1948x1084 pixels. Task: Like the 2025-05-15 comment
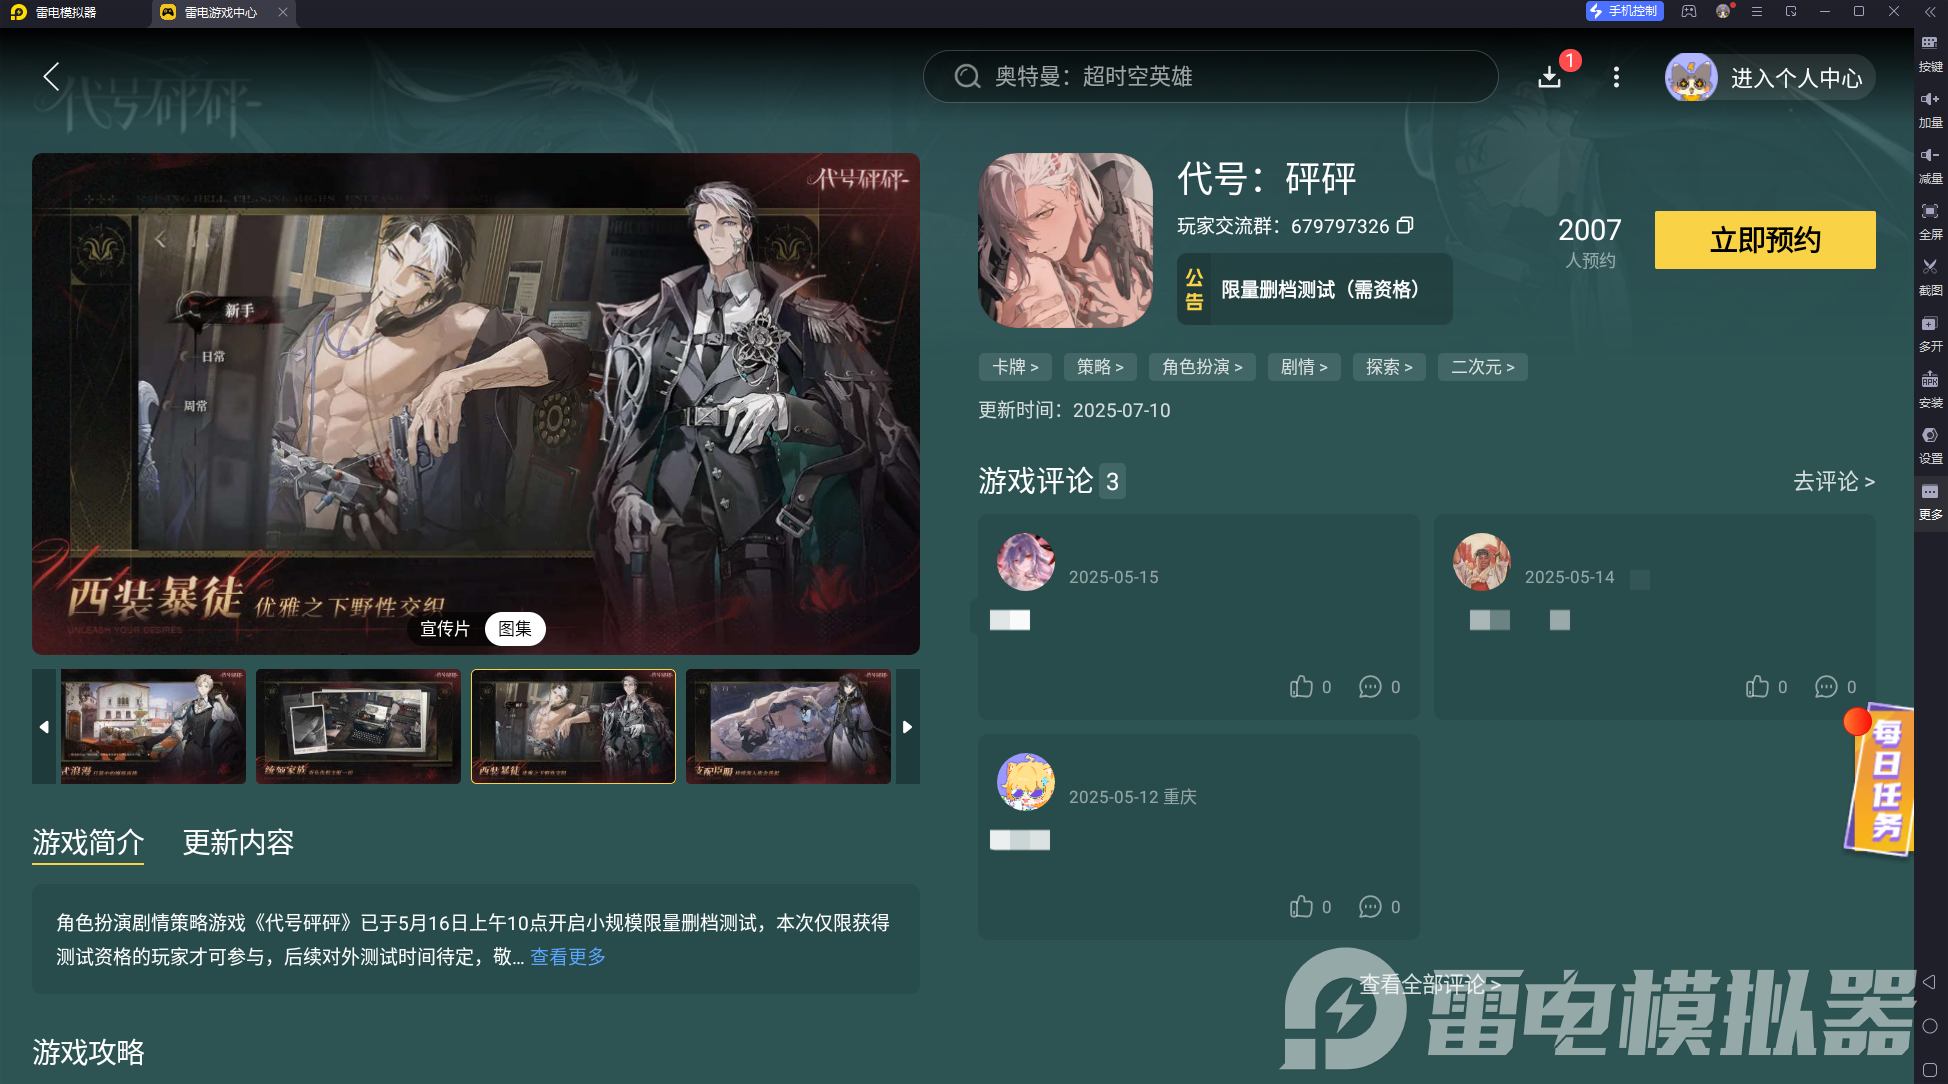[x=1301, y=687]
